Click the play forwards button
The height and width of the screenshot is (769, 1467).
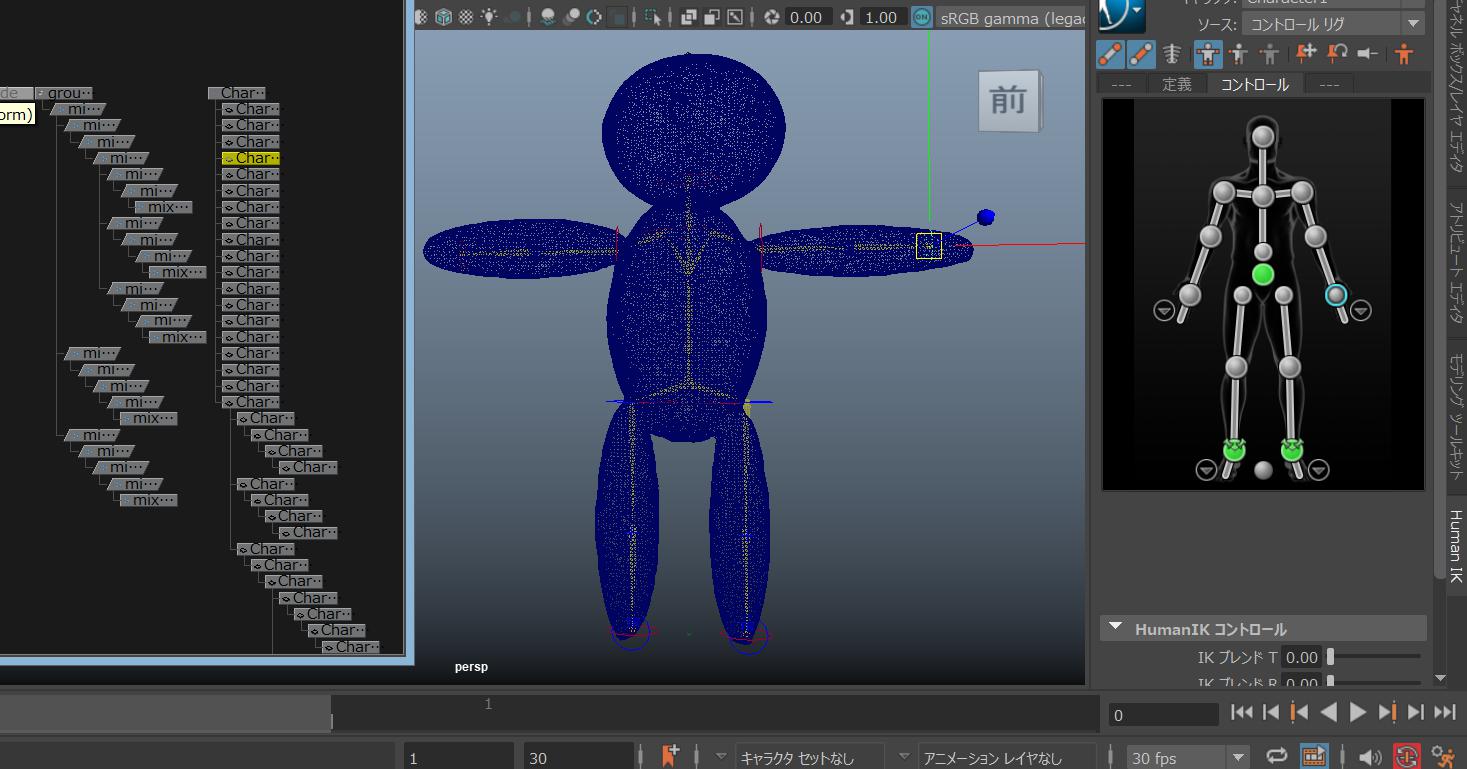pyautogui.click(x=1358, y=712)
